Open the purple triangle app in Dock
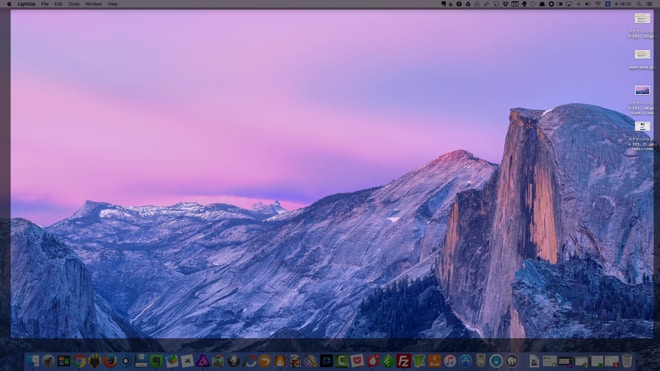Viewport: 660px width, 371px height. (202, 361)
